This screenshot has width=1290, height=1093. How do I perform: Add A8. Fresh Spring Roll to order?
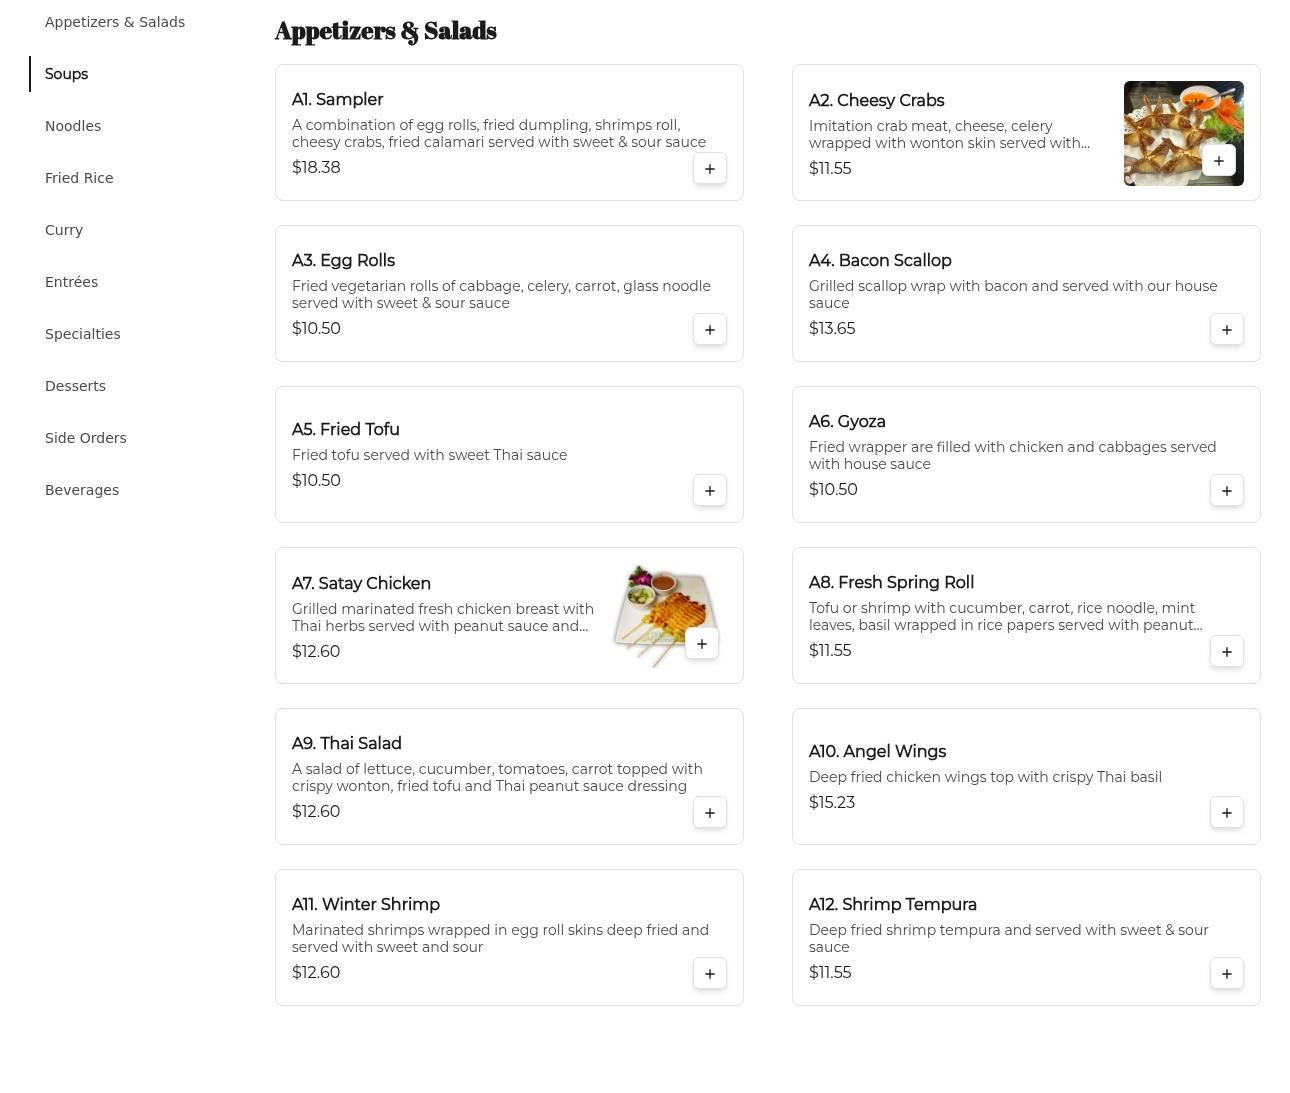coord(1226,652)
